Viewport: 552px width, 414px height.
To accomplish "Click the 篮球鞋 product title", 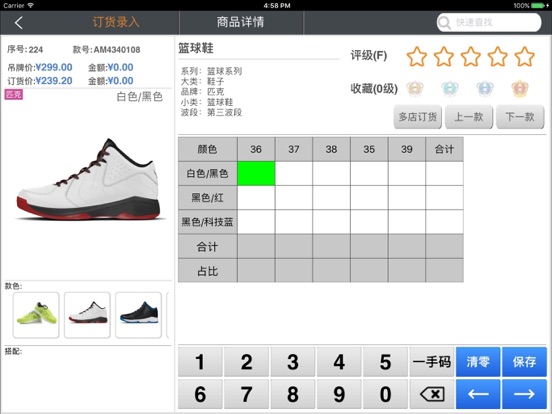I will click(196, 48).
